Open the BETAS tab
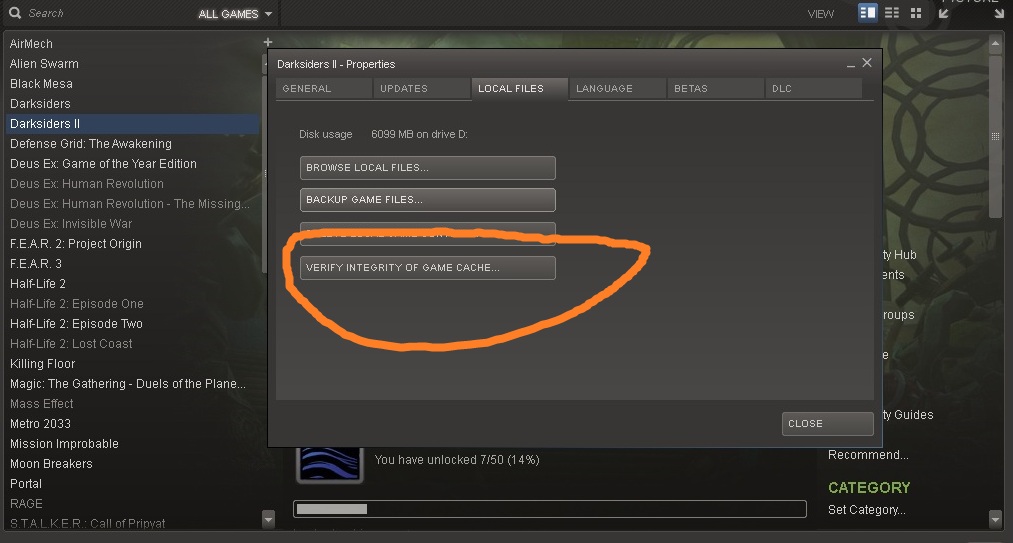The height and width of the screenshot is (543, 1013). point(715,89)
